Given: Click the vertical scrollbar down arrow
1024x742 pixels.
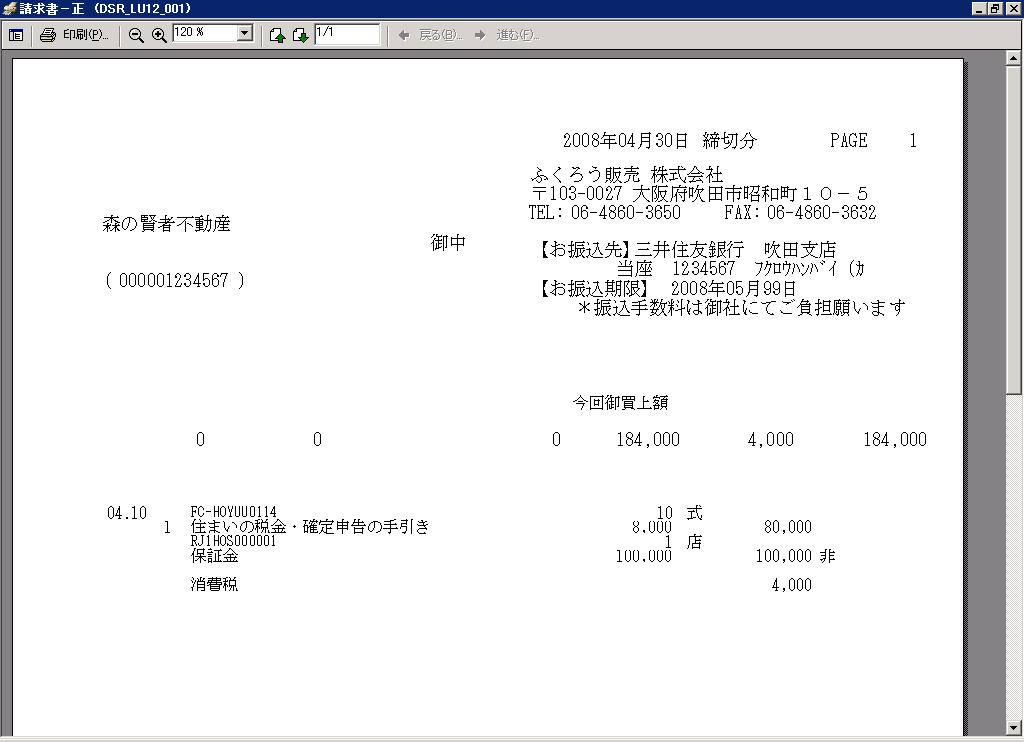Looking at the screenshot, I should tap(1013, 727).
